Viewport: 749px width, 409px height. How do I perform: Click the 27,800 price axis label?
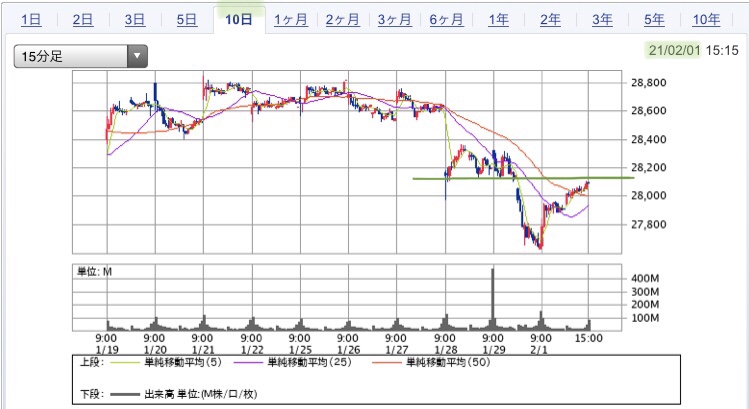point(648,224)
